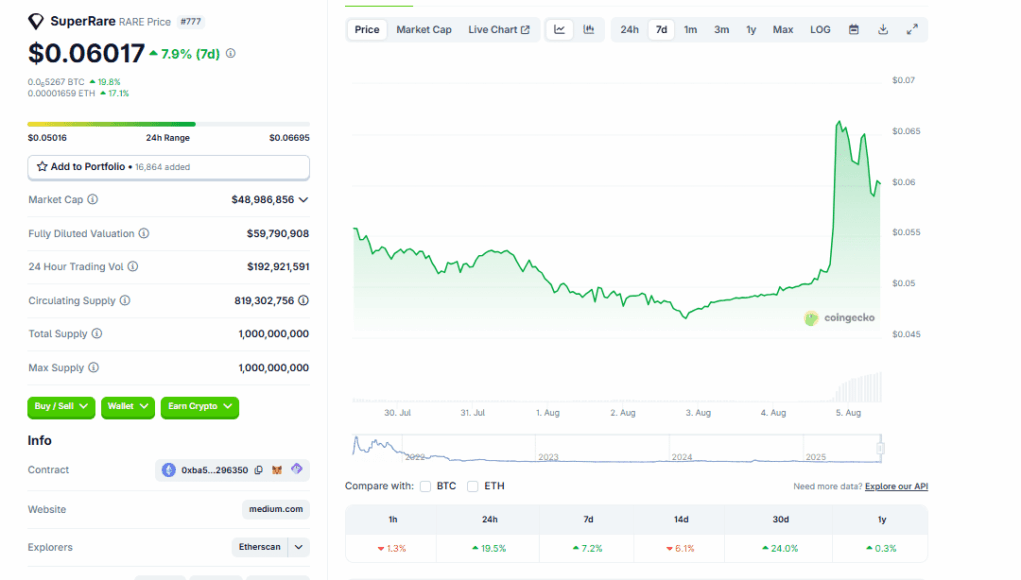Click the star icon in Add to Portfolio
The width and height of the screenshot is (1021, 580).
click(42, 167)
